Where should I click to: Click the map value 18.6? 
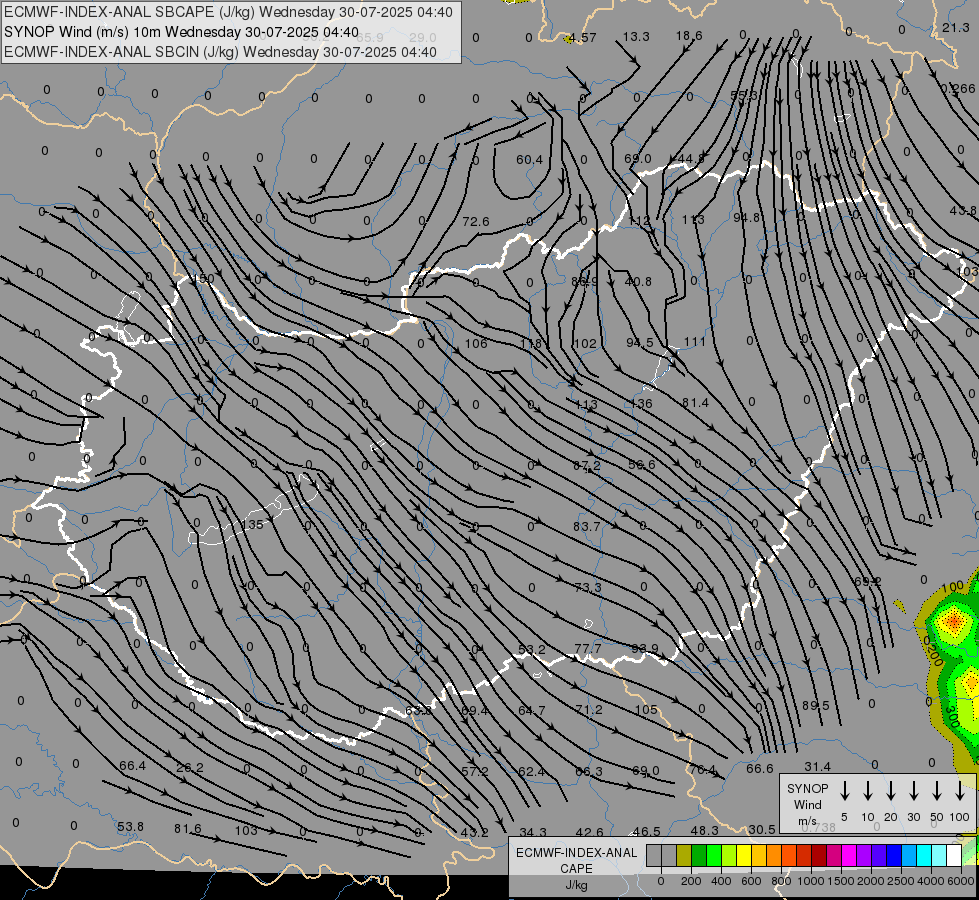[x=689, y=36]
